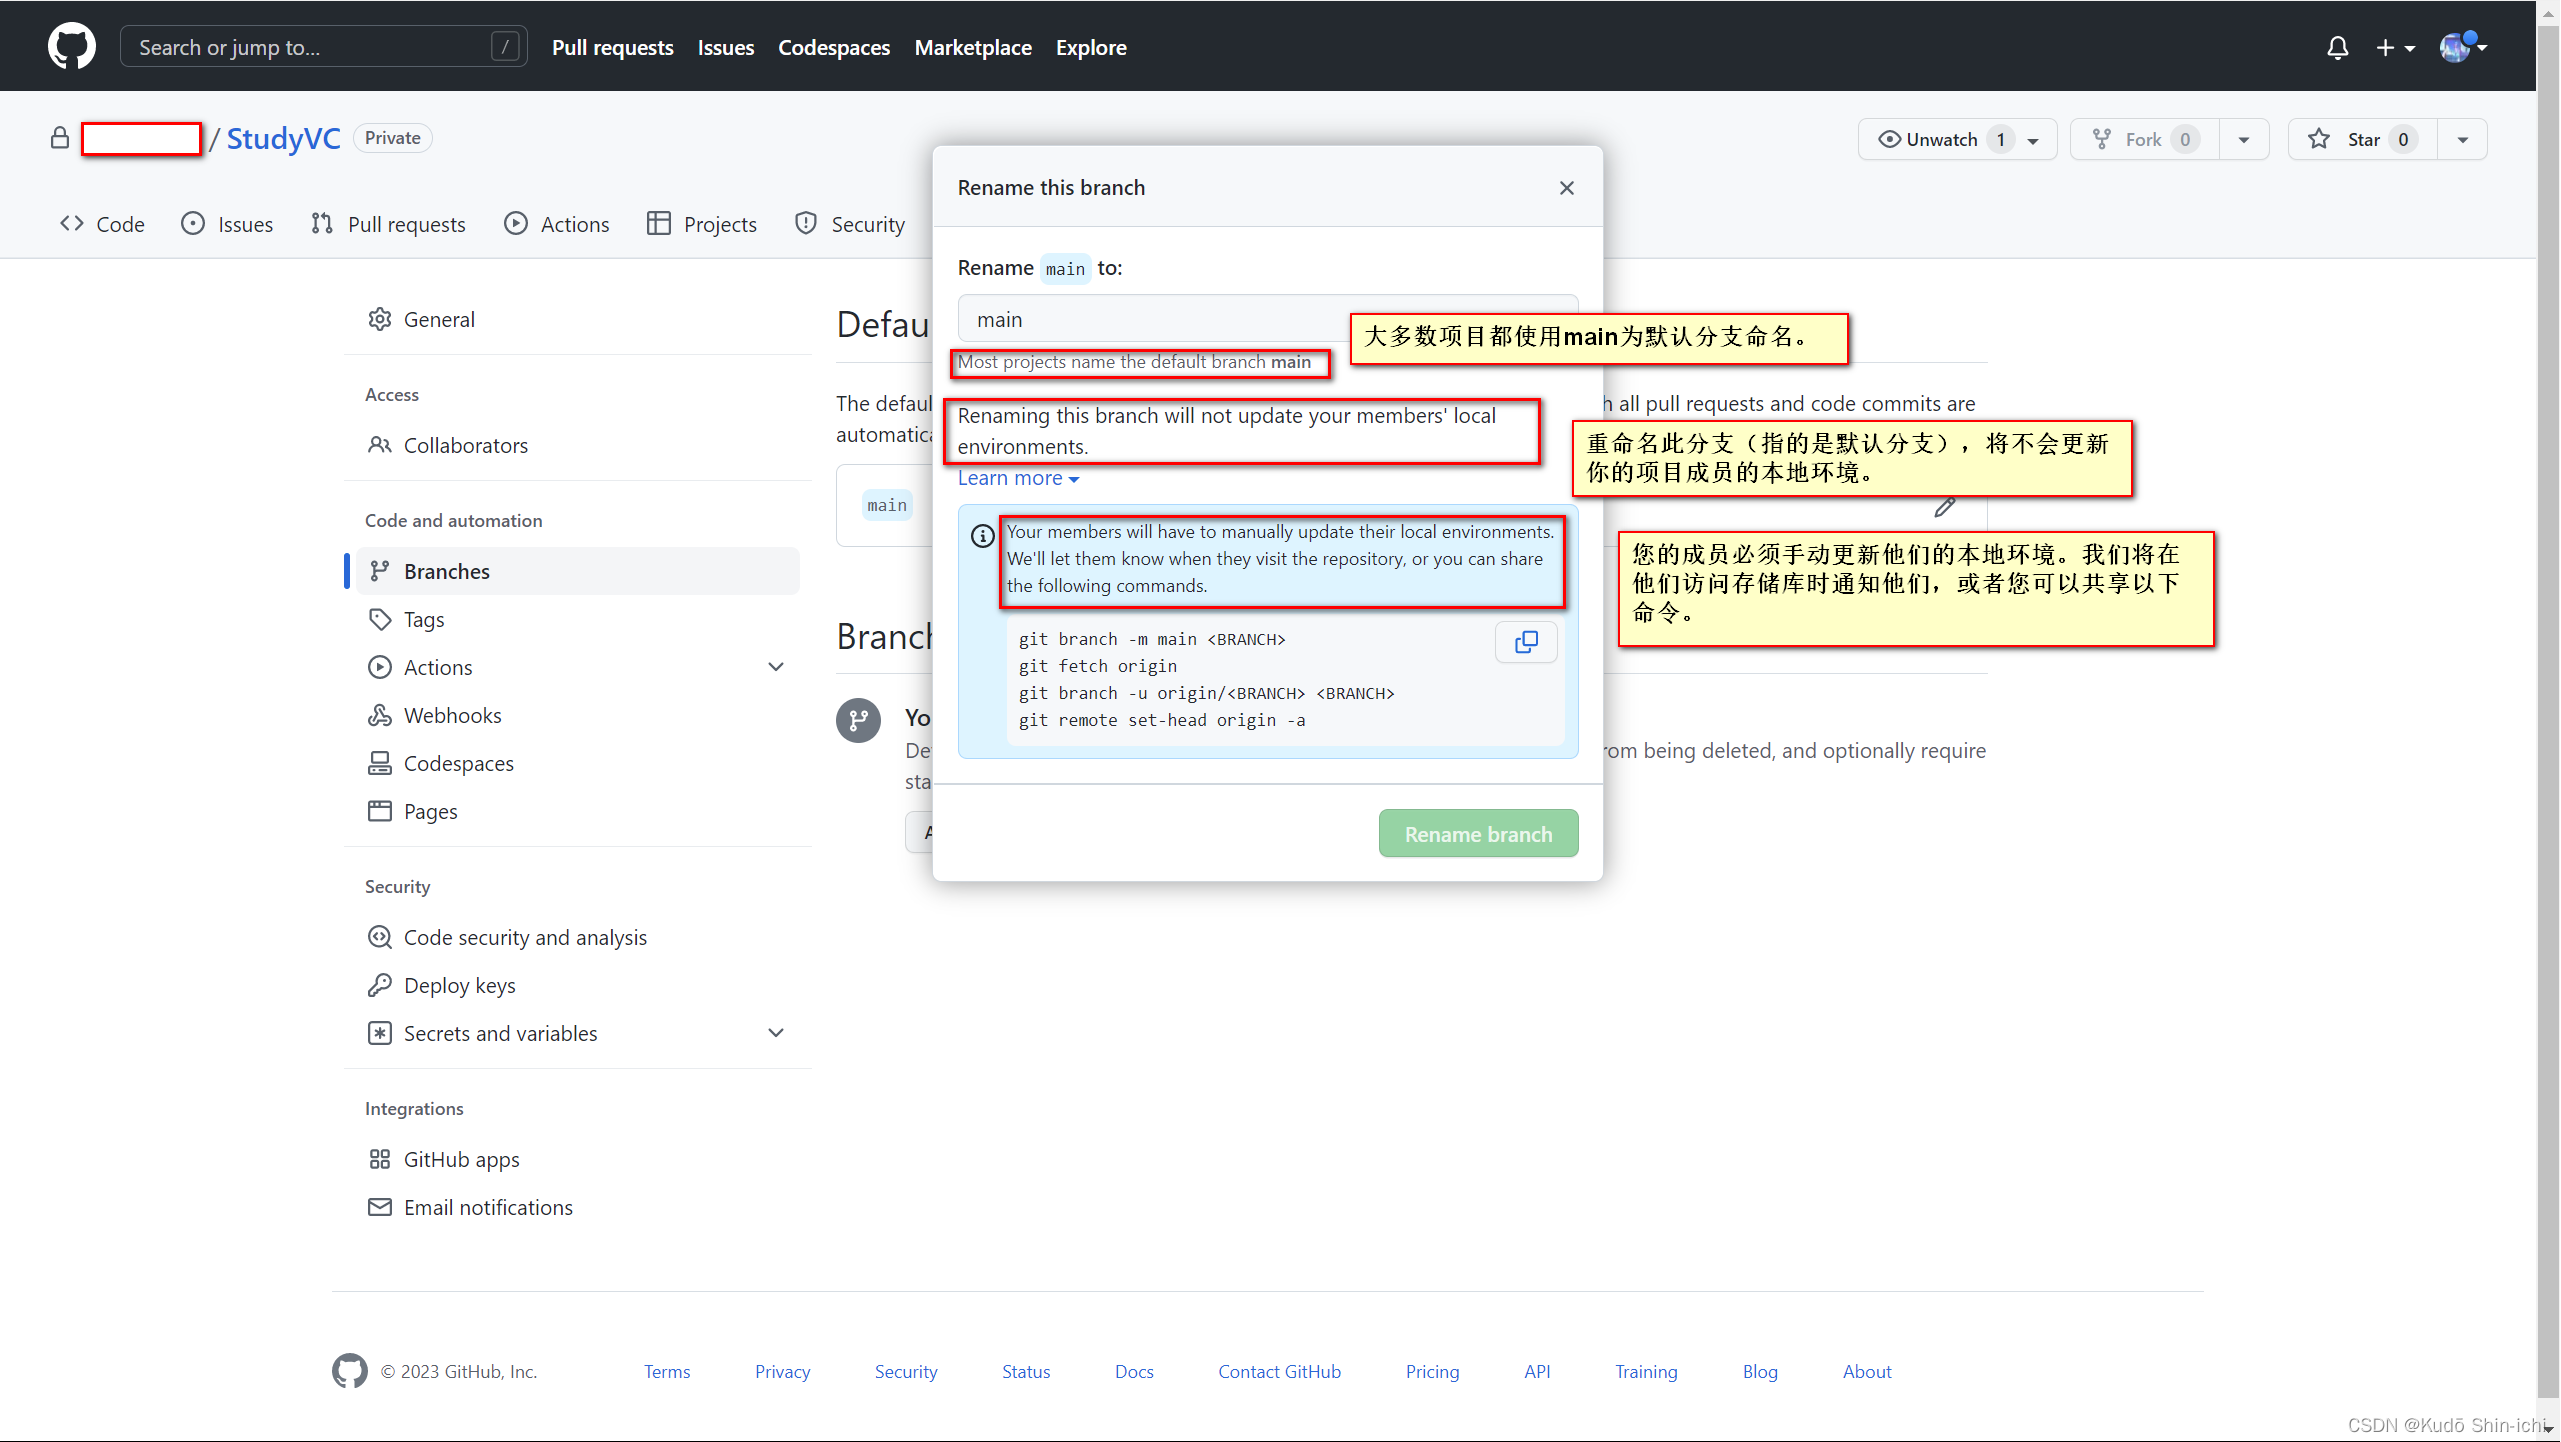
Task: Click the Fork button
Action: 2144,139
